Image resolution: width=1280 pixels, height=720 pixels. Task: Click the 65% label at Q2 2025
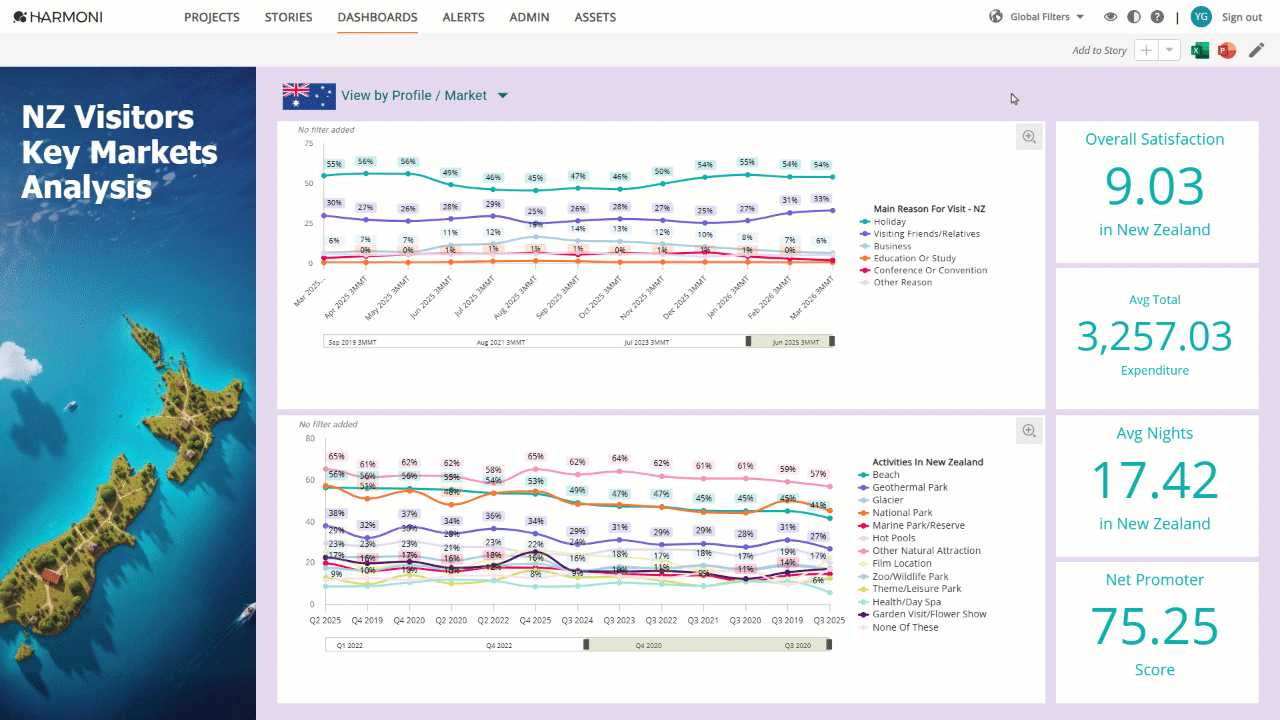[x=336, y=456]
